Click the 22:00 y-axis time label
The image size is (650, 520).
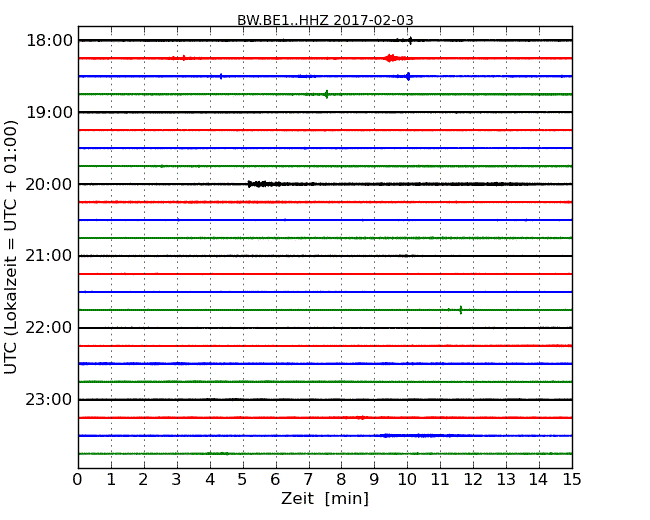tap(49, 328)
